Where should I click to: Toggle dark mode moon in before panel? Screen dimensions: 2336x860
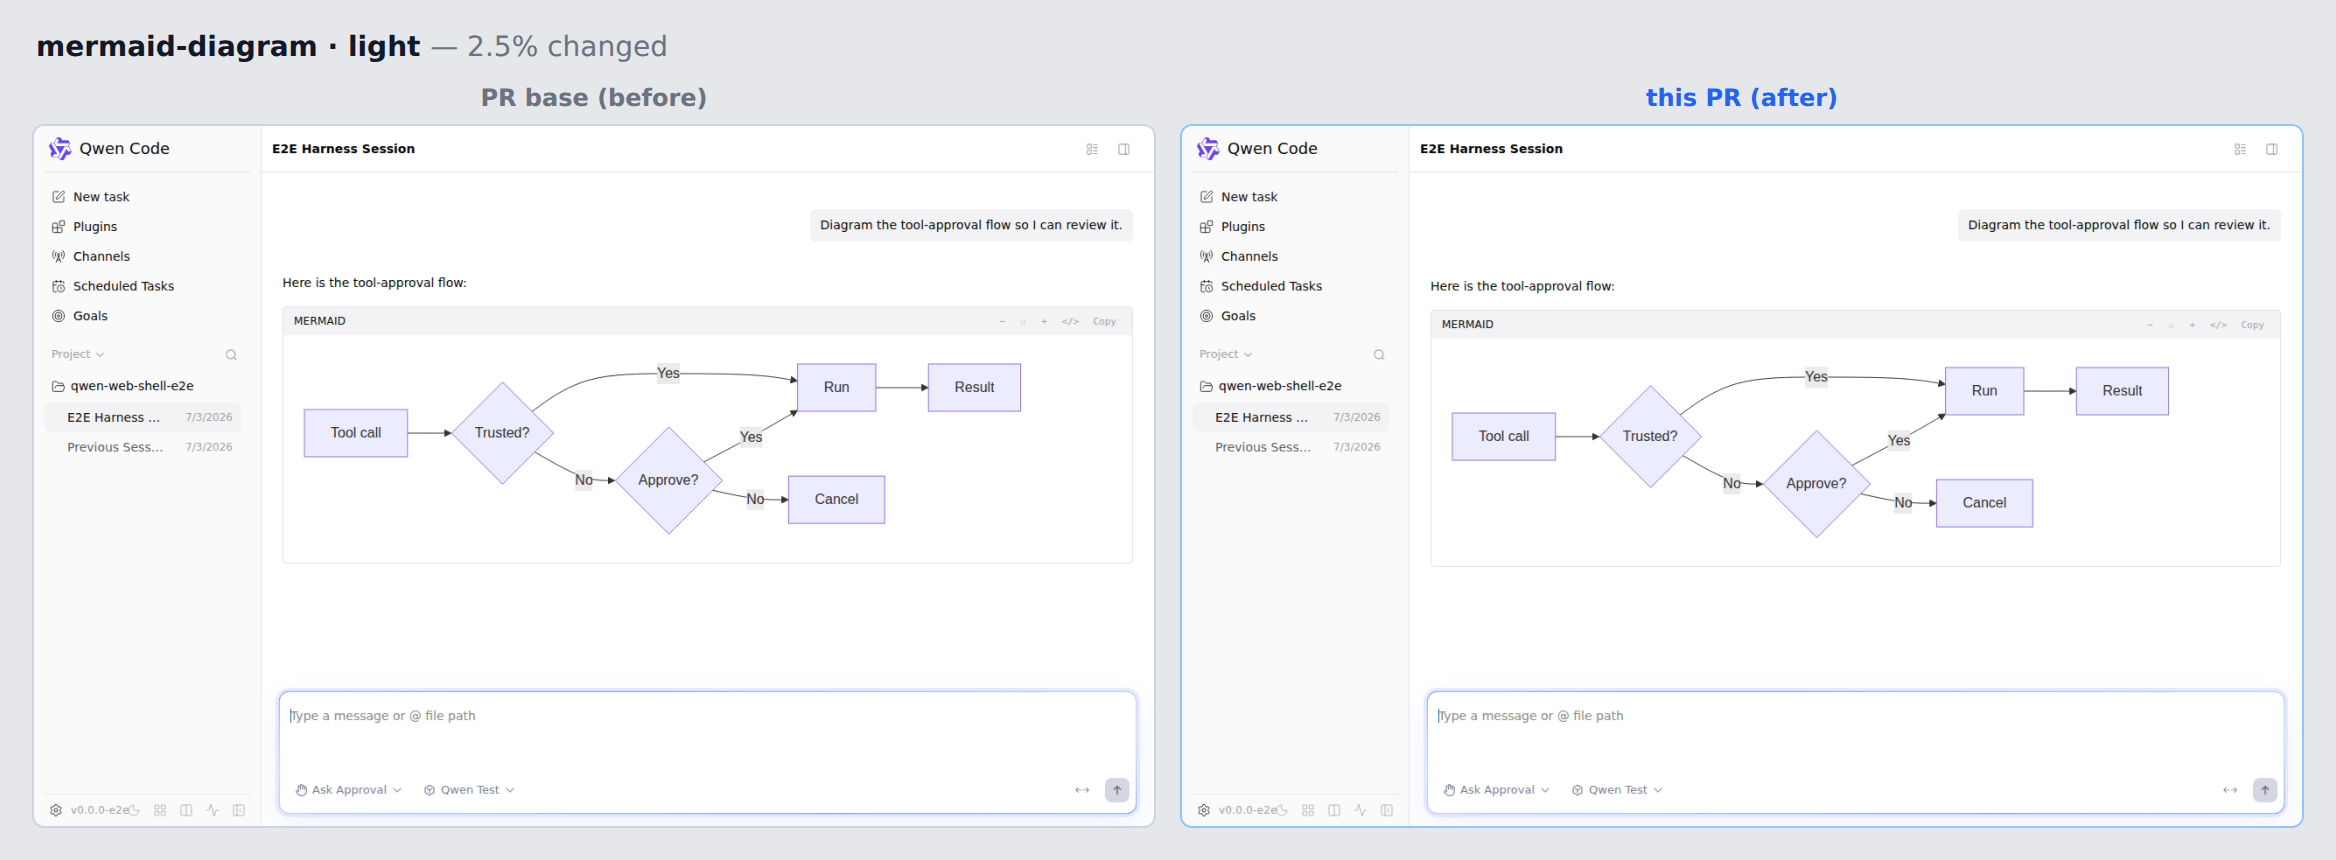(134, 810)
